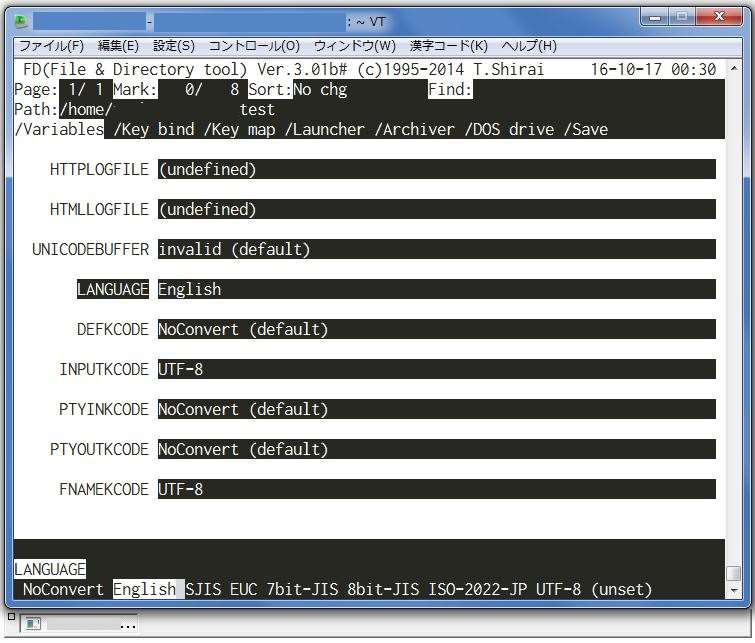Screen dimensions: 755x643
Task: Click the taskbar window icon below
Action: click(x=33, y=624)
